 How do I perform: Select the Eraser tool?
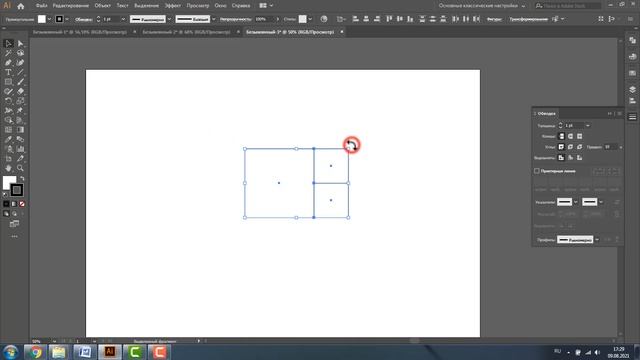(x=20, y=91)
